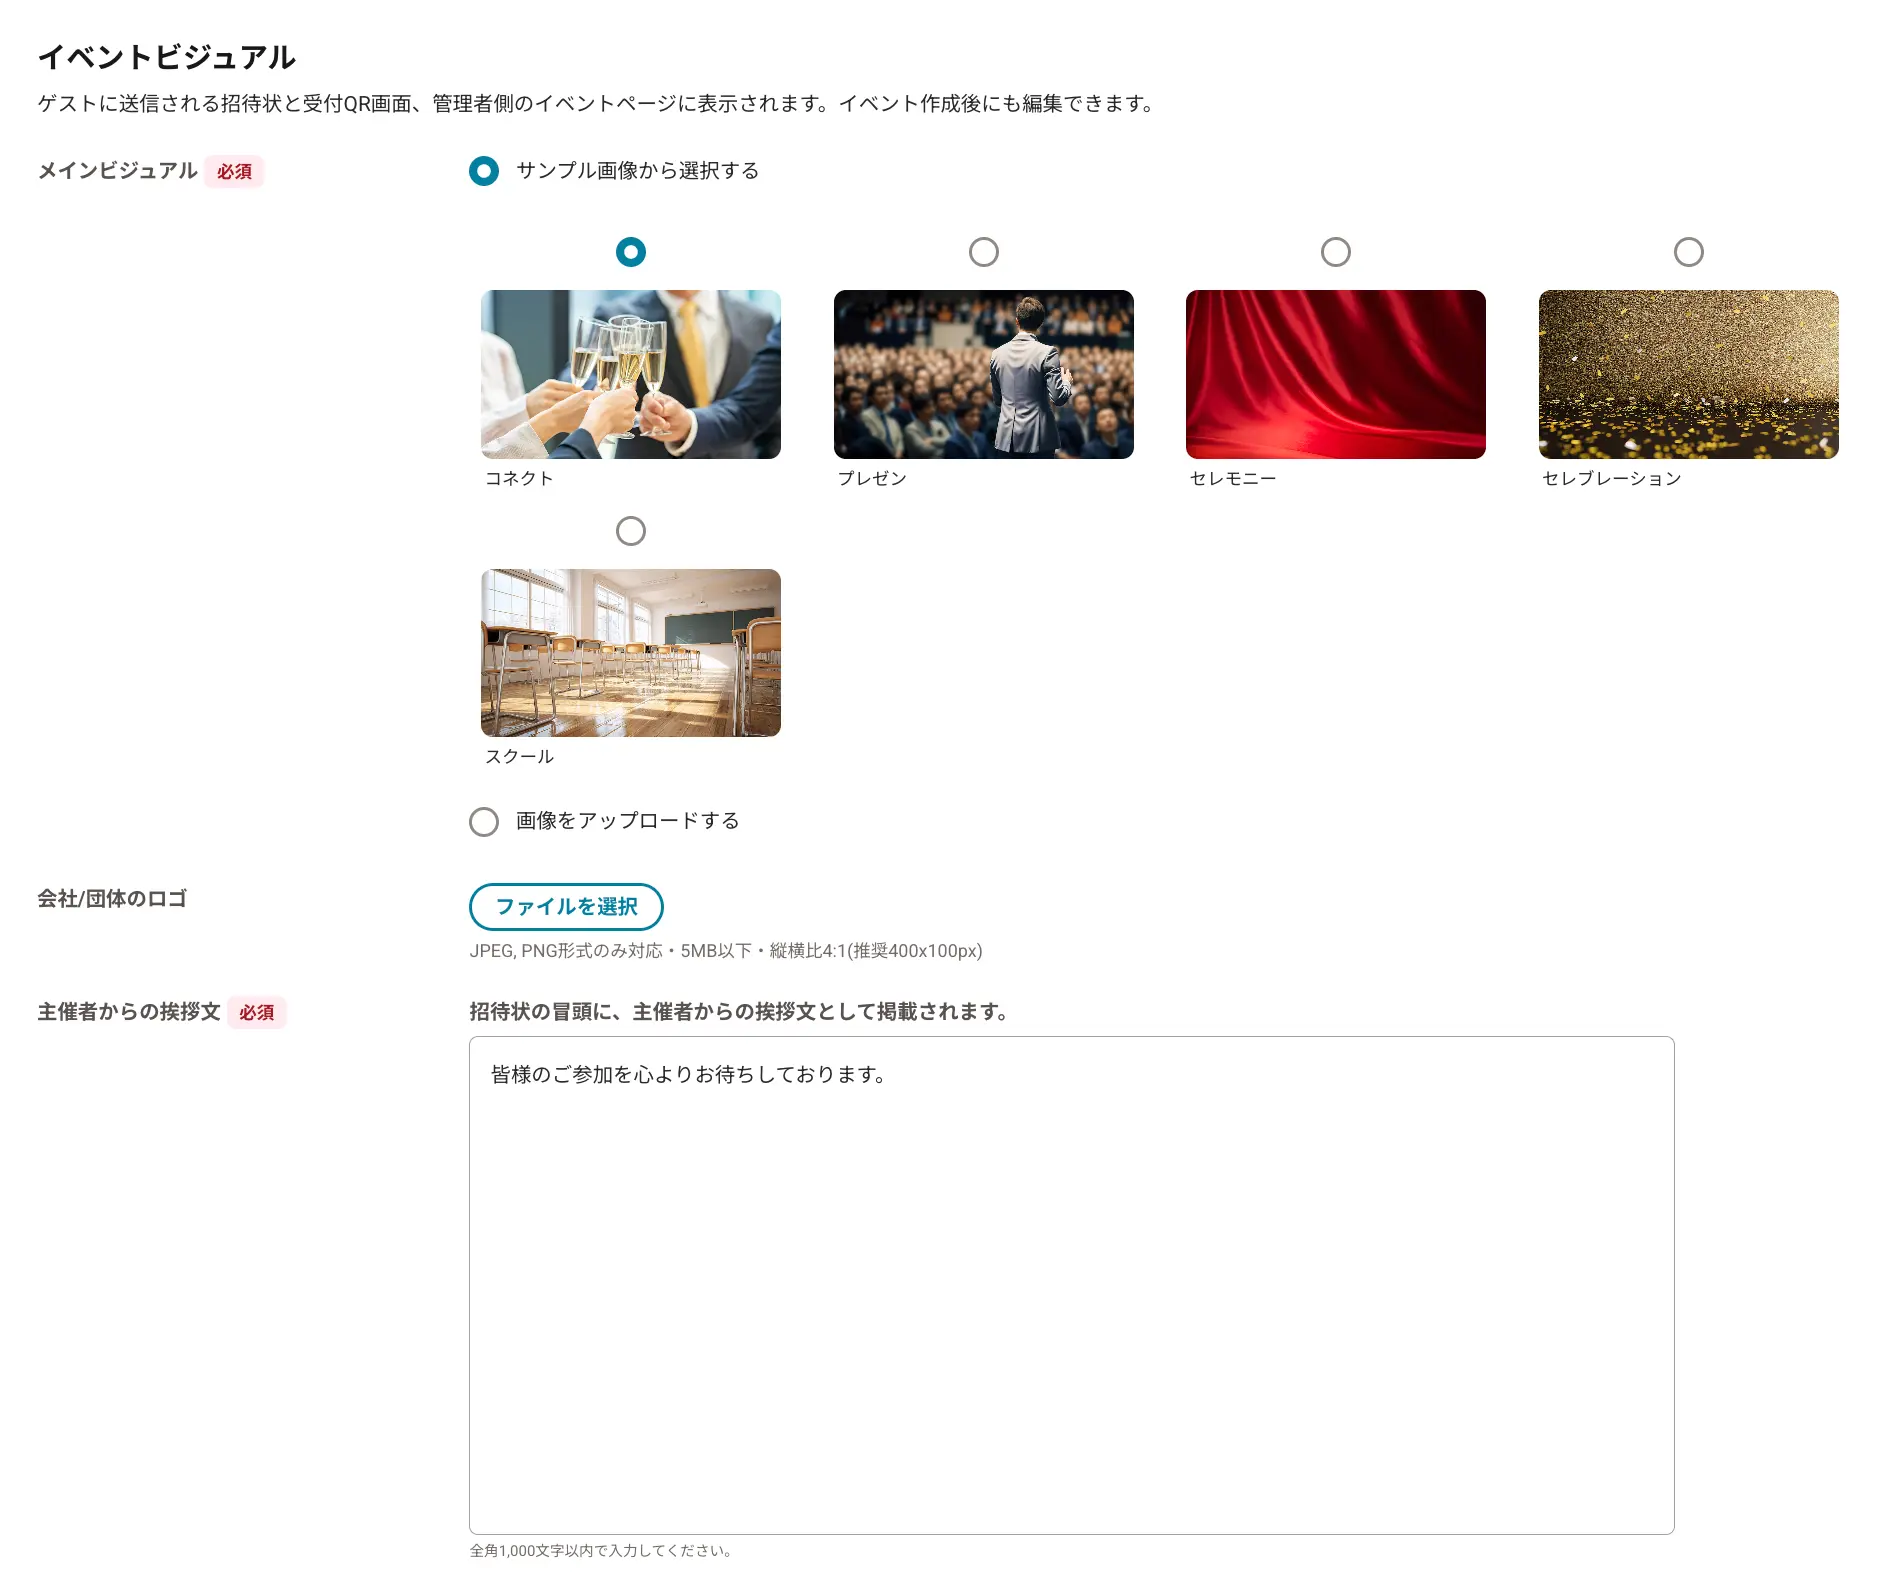1884x1580 pixels.
Task: Choose the コネクト sample image radio
Action: tap(631, 252)
